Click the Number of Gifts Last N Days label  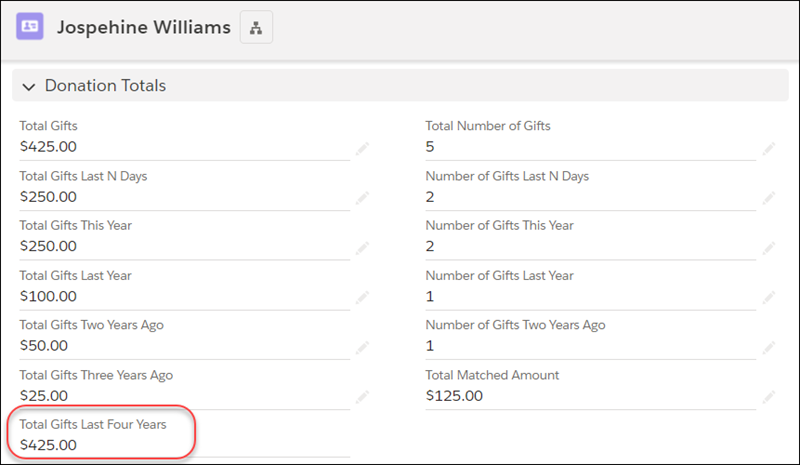pos(507,176)
